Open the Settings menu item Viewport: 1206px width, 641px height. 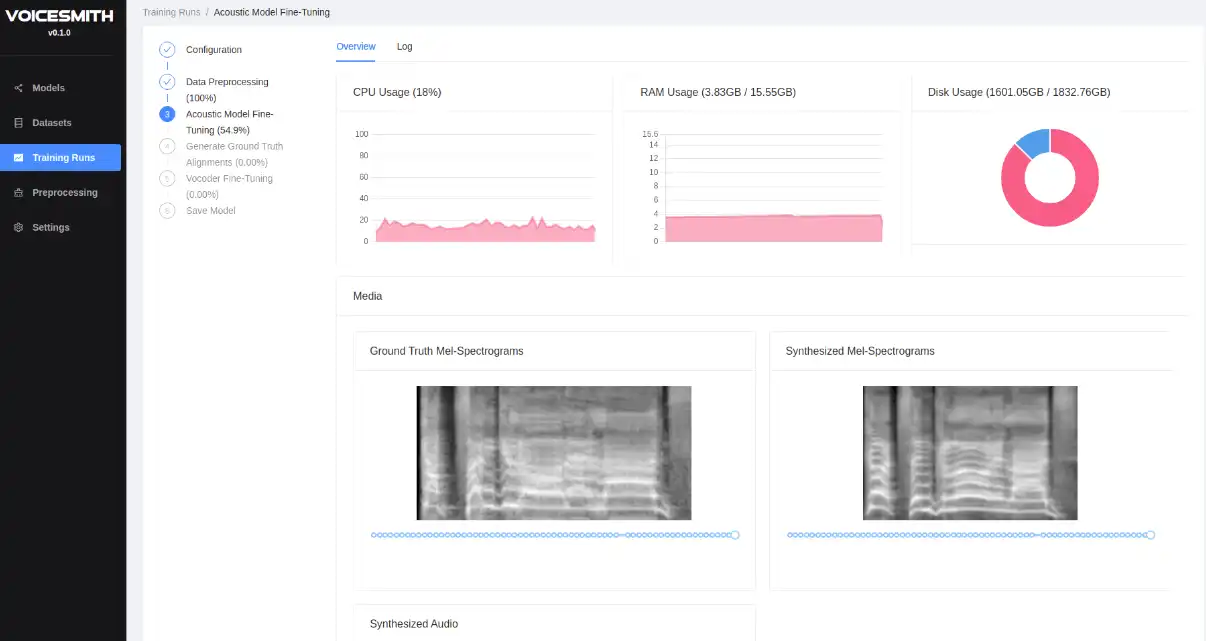(x=60, y=228)
